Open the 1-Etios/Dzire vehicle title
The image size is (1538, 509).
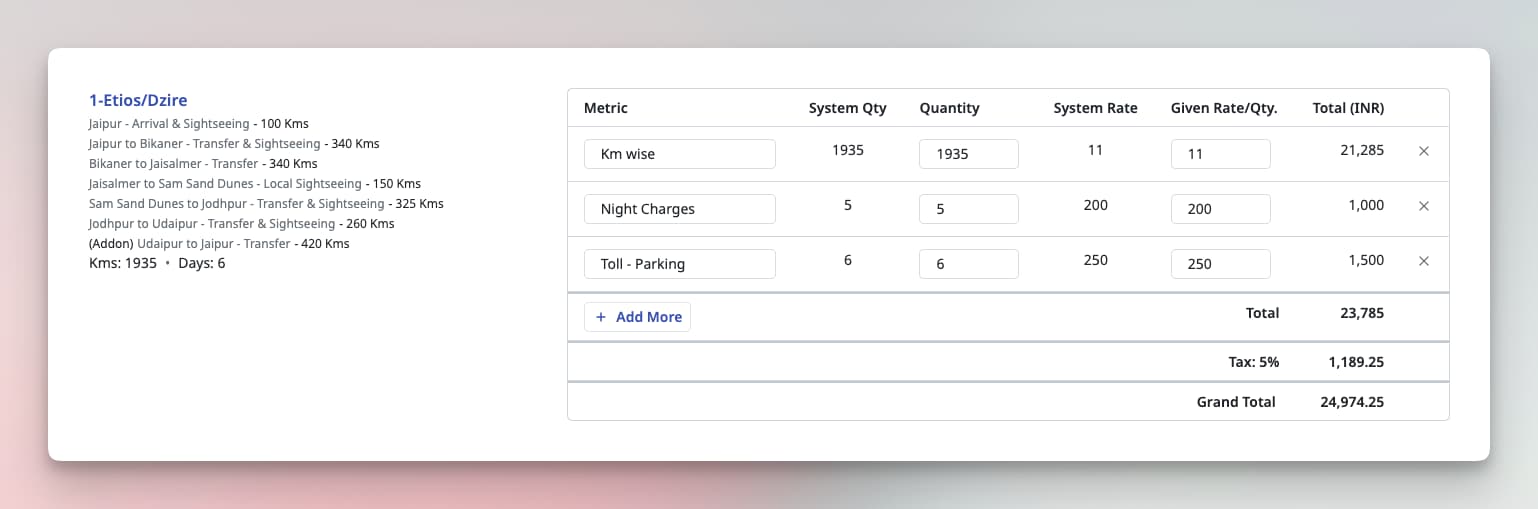[x=138, y=100]
